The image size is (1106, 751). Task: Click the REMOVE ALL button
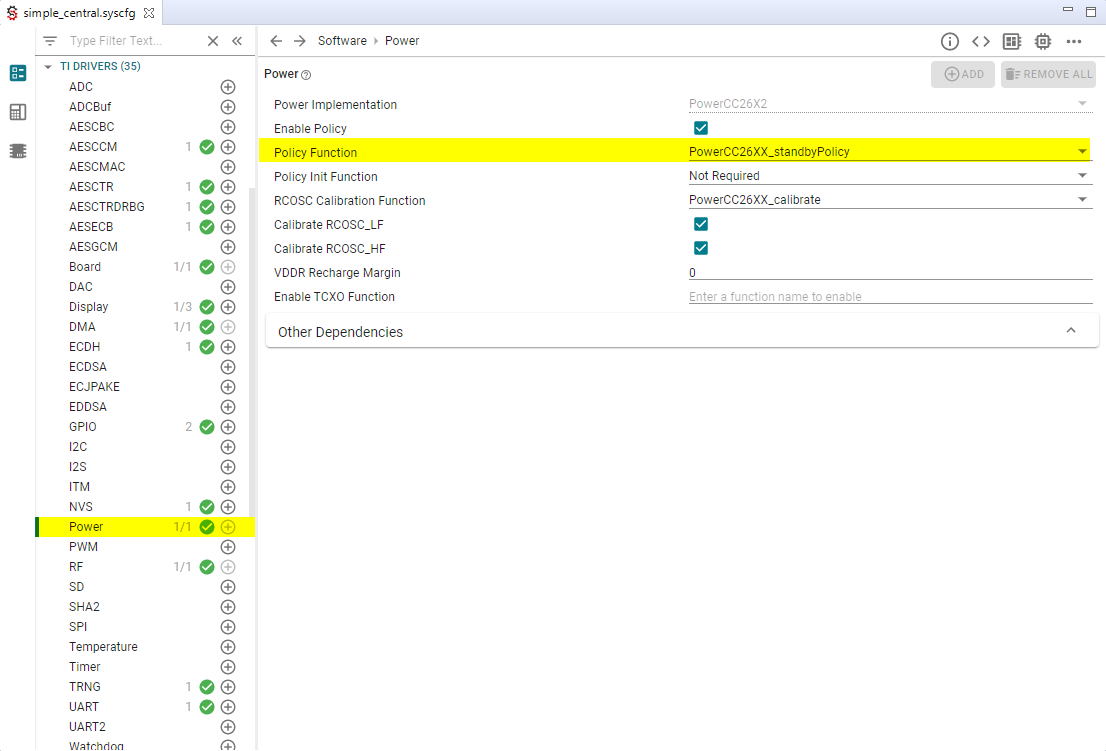point(1048,74)
